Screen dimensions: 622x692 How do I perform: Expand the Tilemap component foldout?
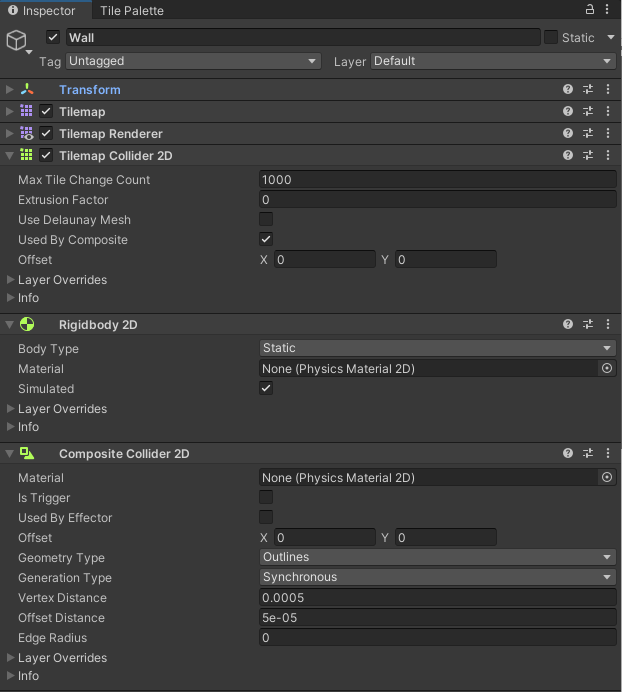pyautogui.click(x=9, y=111)
